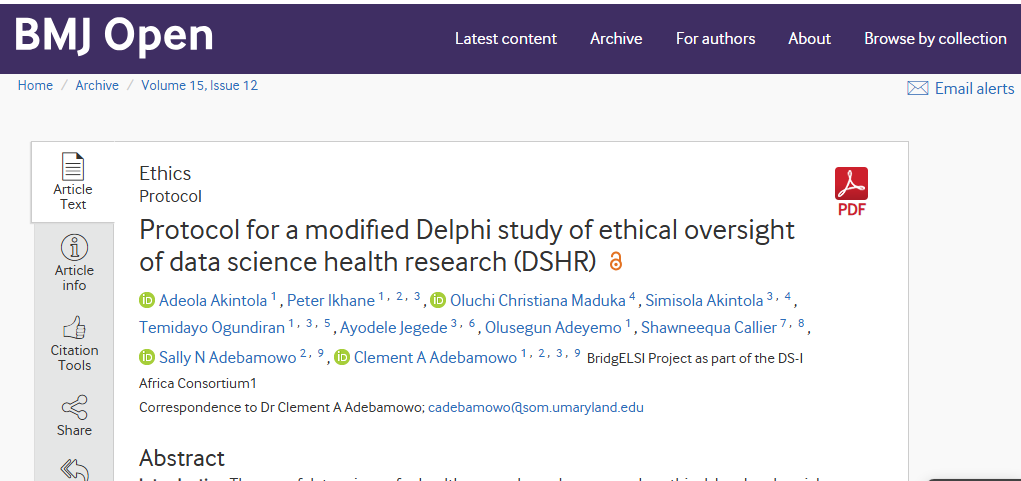Click the open access lock icon
The height and width of the screenshot is (481, 1021).
click(x=616, y=262)
